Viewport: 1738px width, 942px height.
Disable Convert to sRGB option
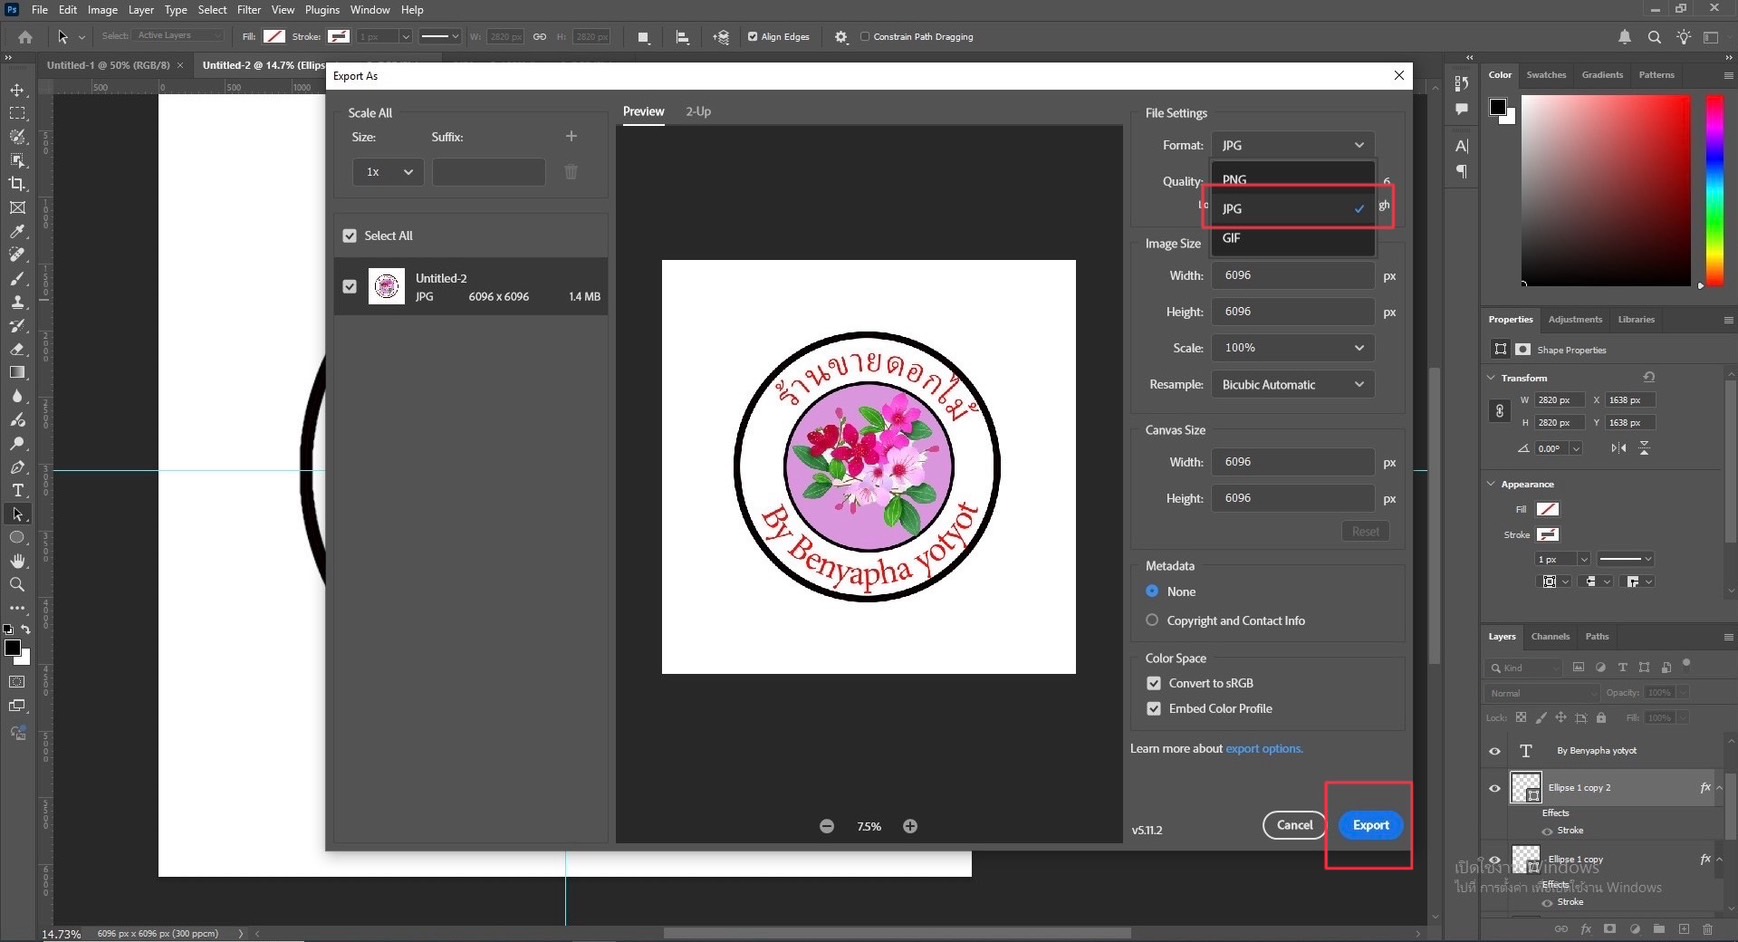1154,683
